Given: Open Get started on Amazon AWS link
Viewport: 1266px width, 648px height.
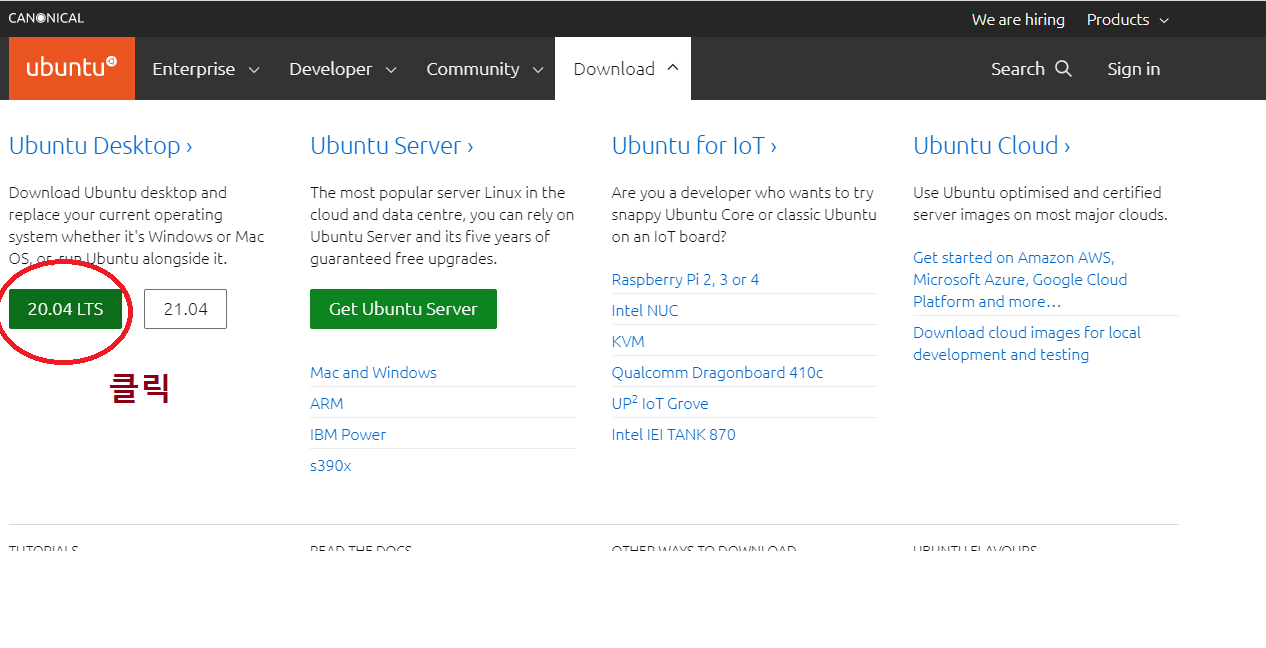Looking at the screenshot, I should 1020,279.
